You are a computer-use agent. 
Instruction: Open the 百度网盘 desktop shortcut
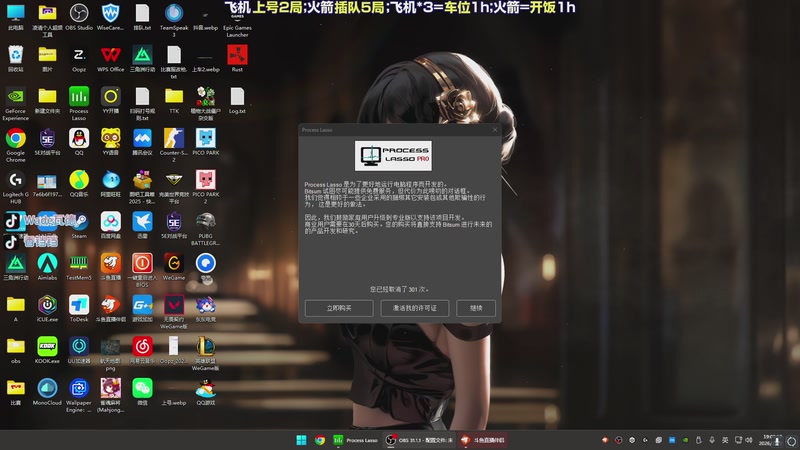(x=110, y=226)
